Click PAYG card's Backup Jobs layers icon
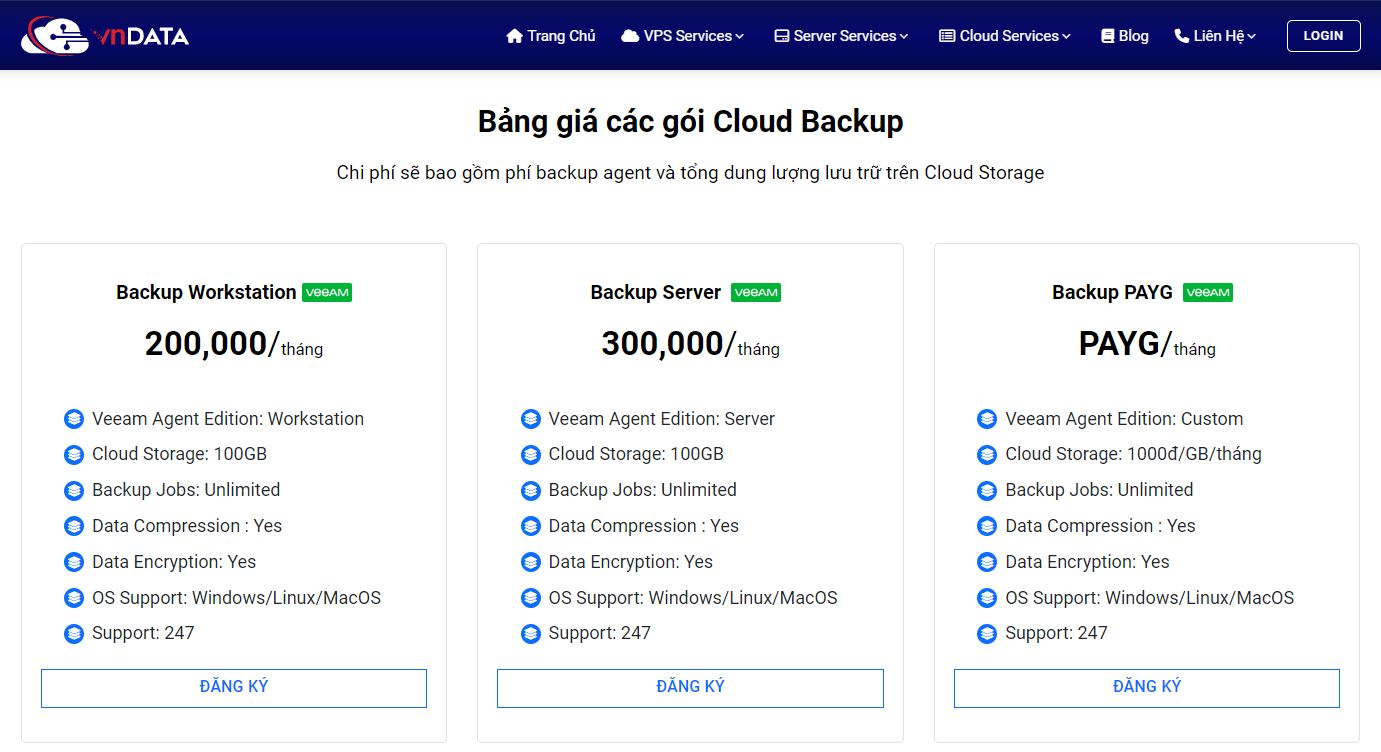 (x=987, y=491)
